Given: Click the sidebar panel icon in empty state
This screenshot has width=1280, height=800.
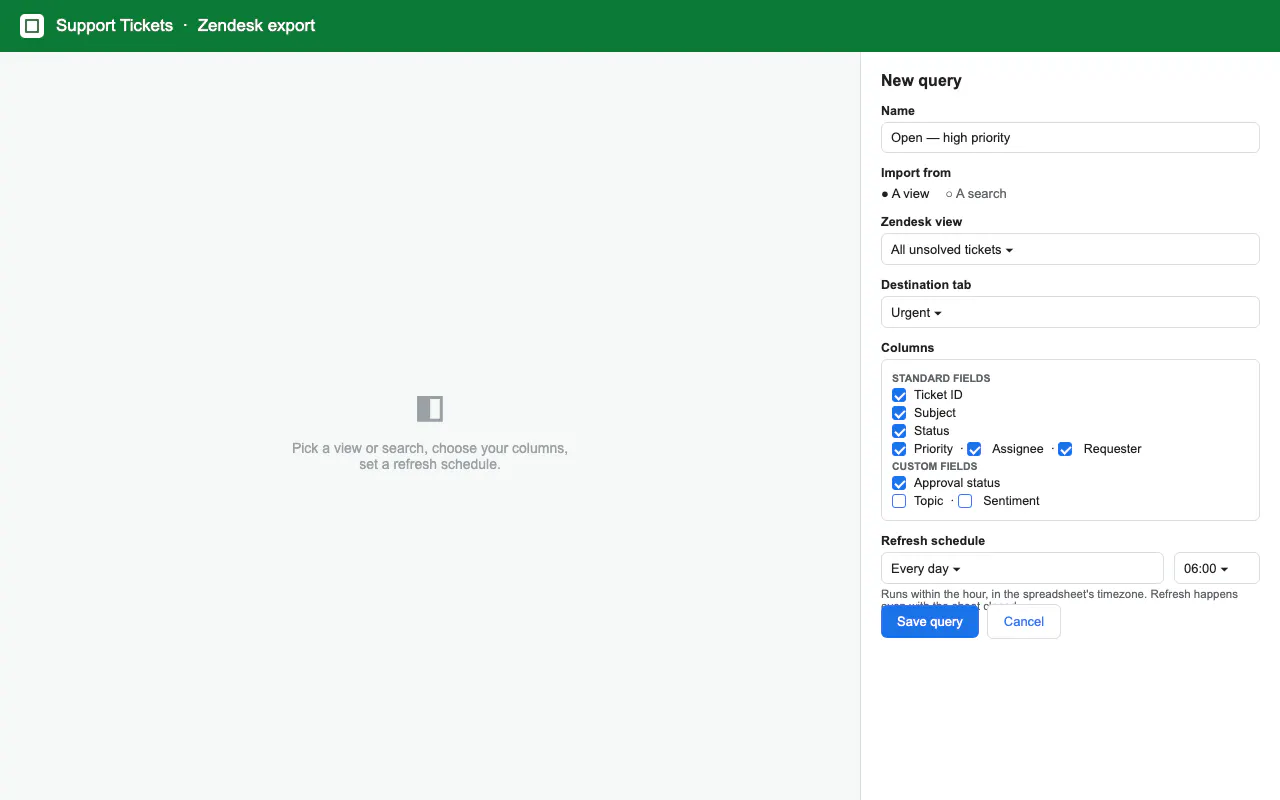Looking at the screenshot, I should click(430, 408).
